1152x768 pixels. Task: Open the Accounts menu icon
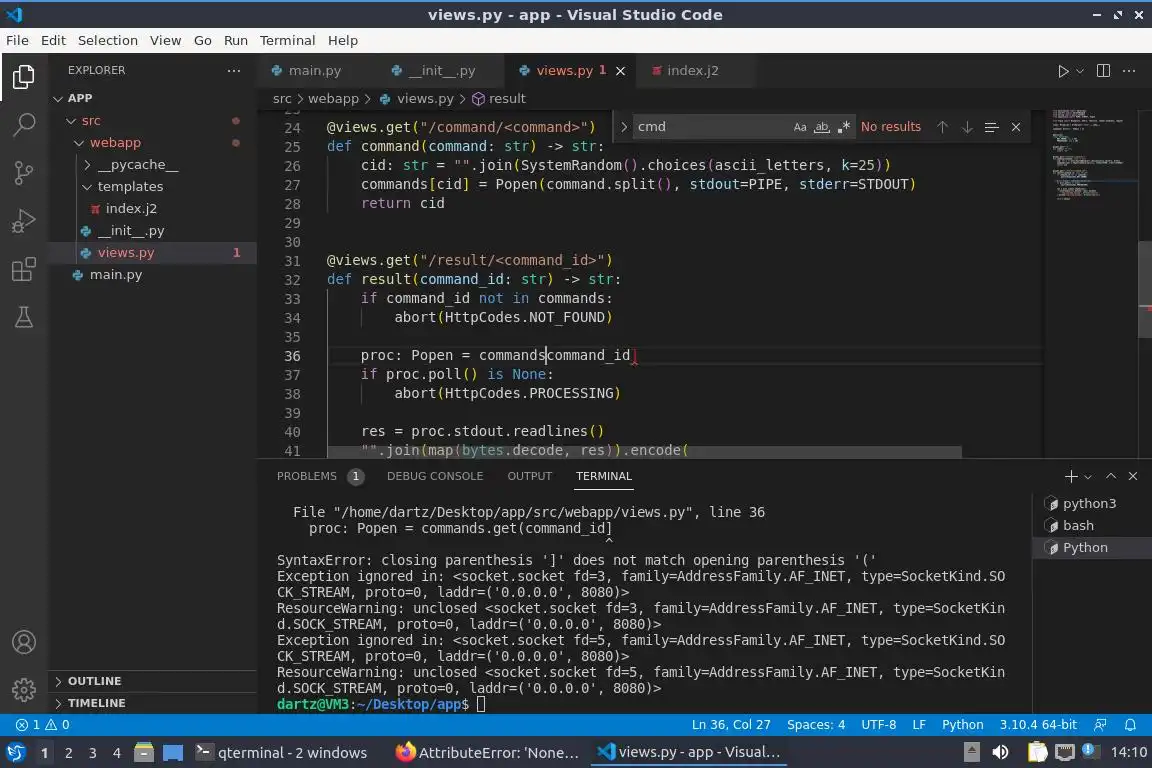pos(24,642)
